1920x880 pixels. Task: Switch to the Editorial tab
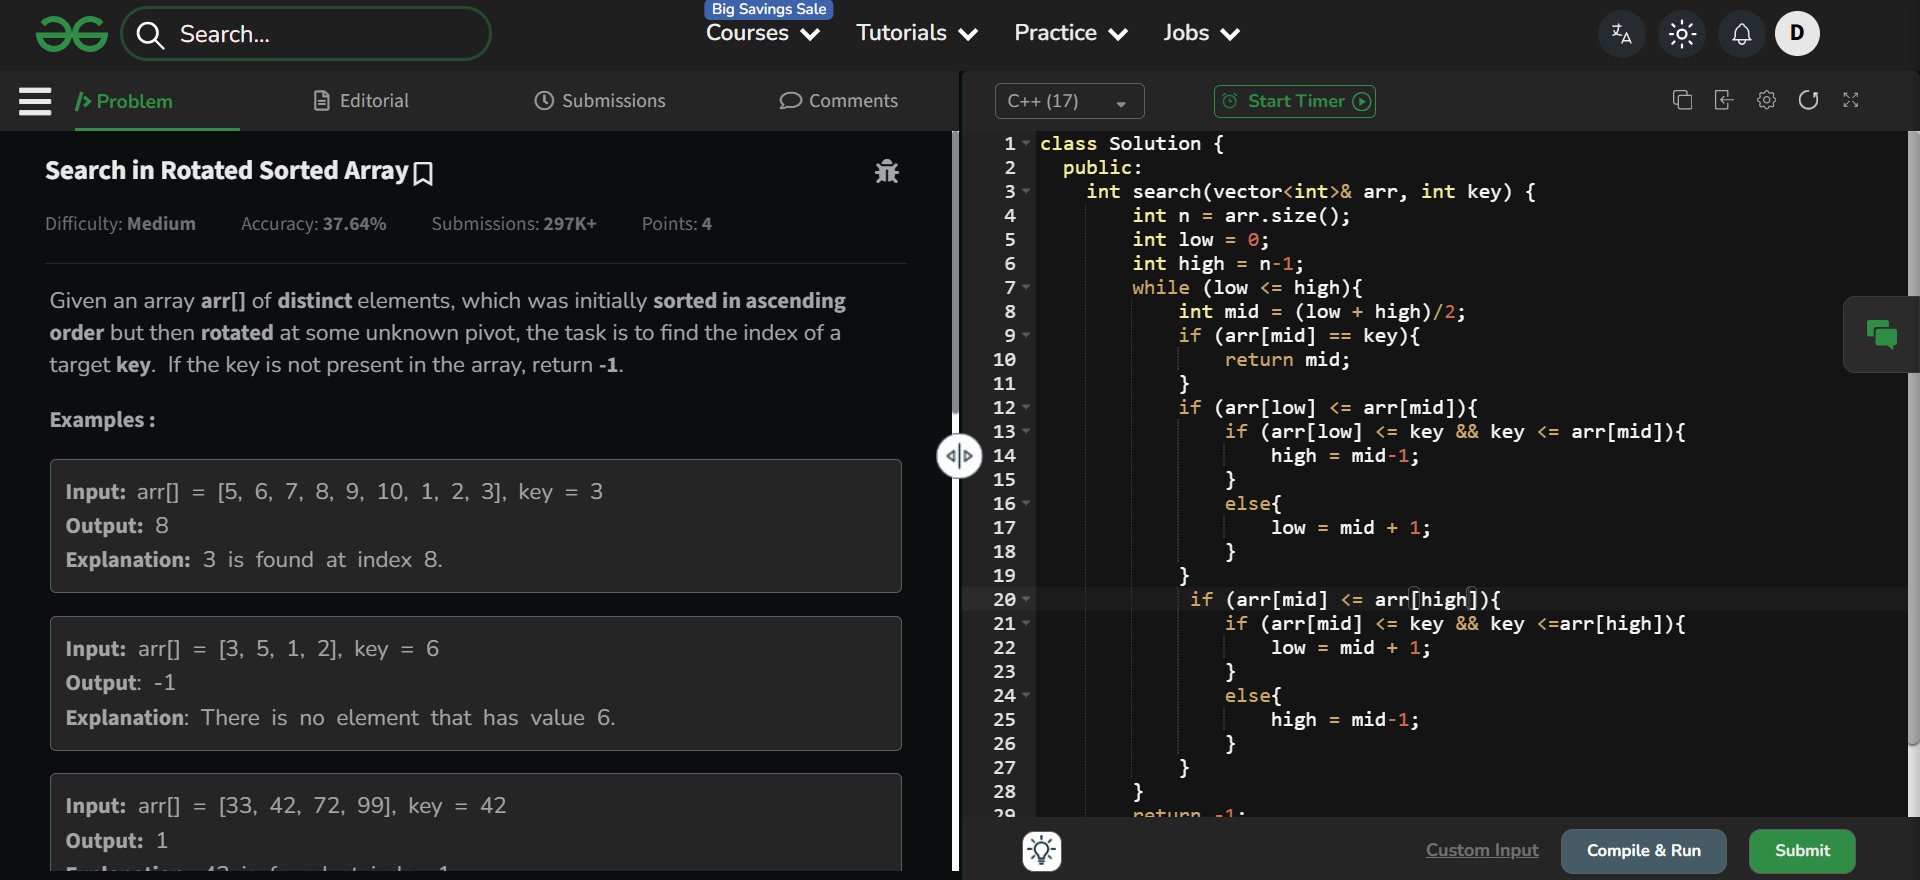[361, 101]
